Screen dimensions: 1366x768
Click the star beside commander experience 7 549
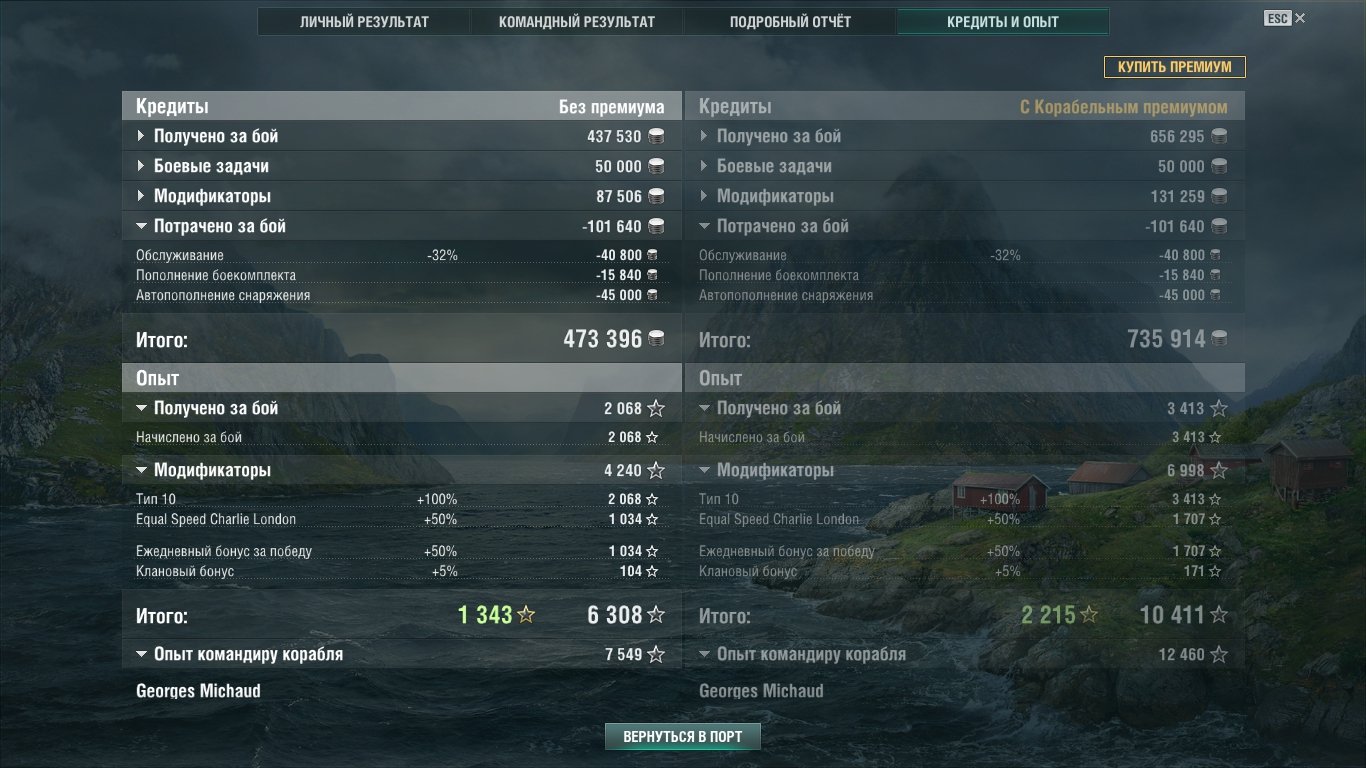click(656, 655)
